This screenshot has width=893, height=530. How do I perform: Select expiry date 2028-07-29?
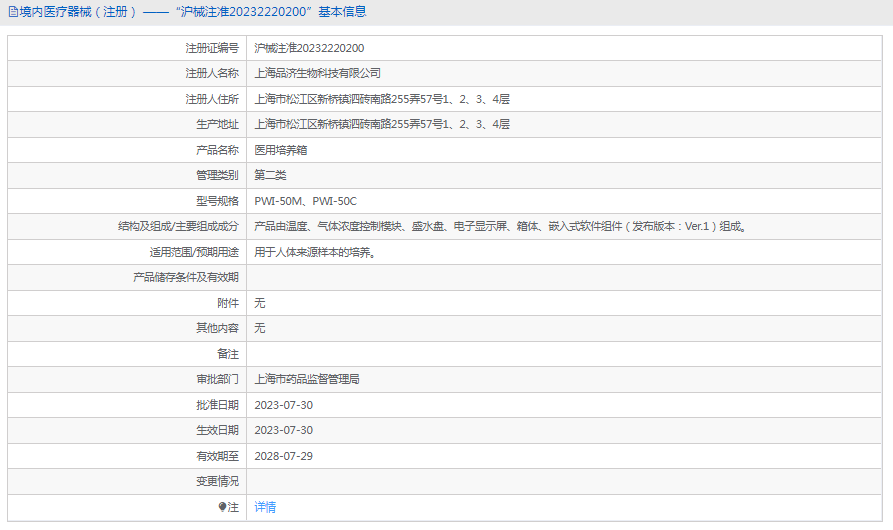coord(284,456)
